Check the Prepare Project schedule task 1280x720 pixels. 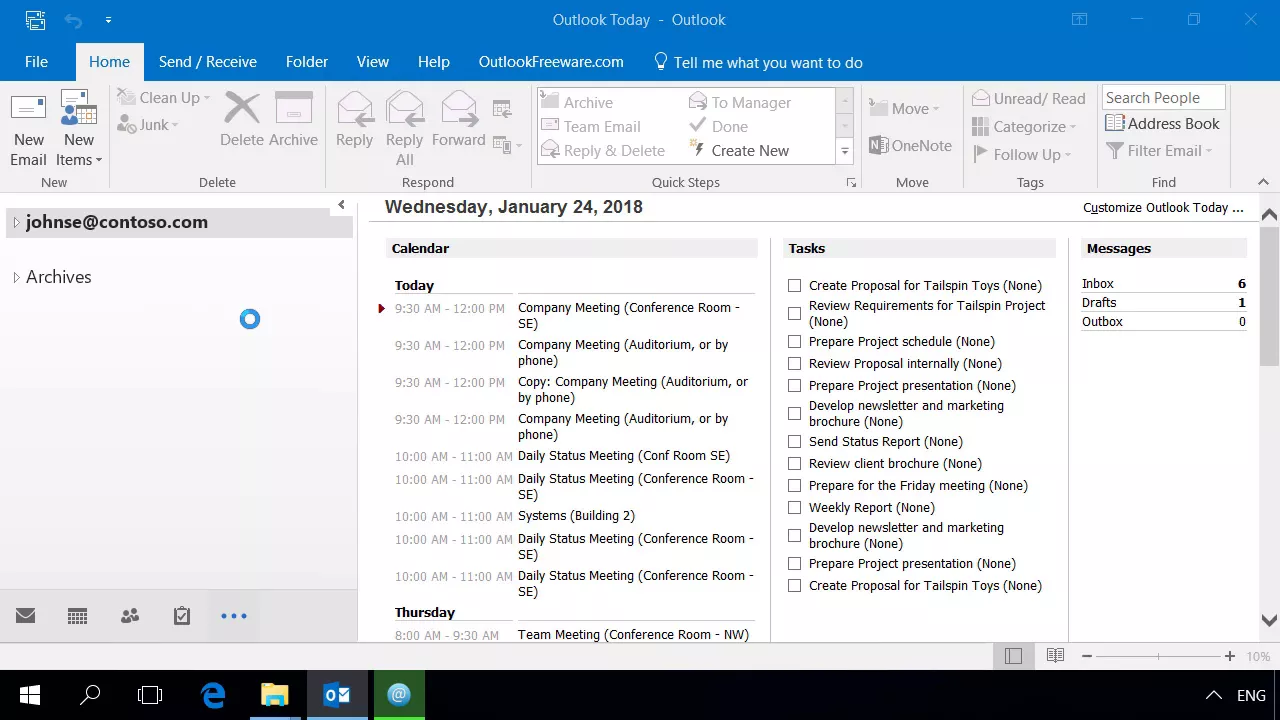coord(795,342)
